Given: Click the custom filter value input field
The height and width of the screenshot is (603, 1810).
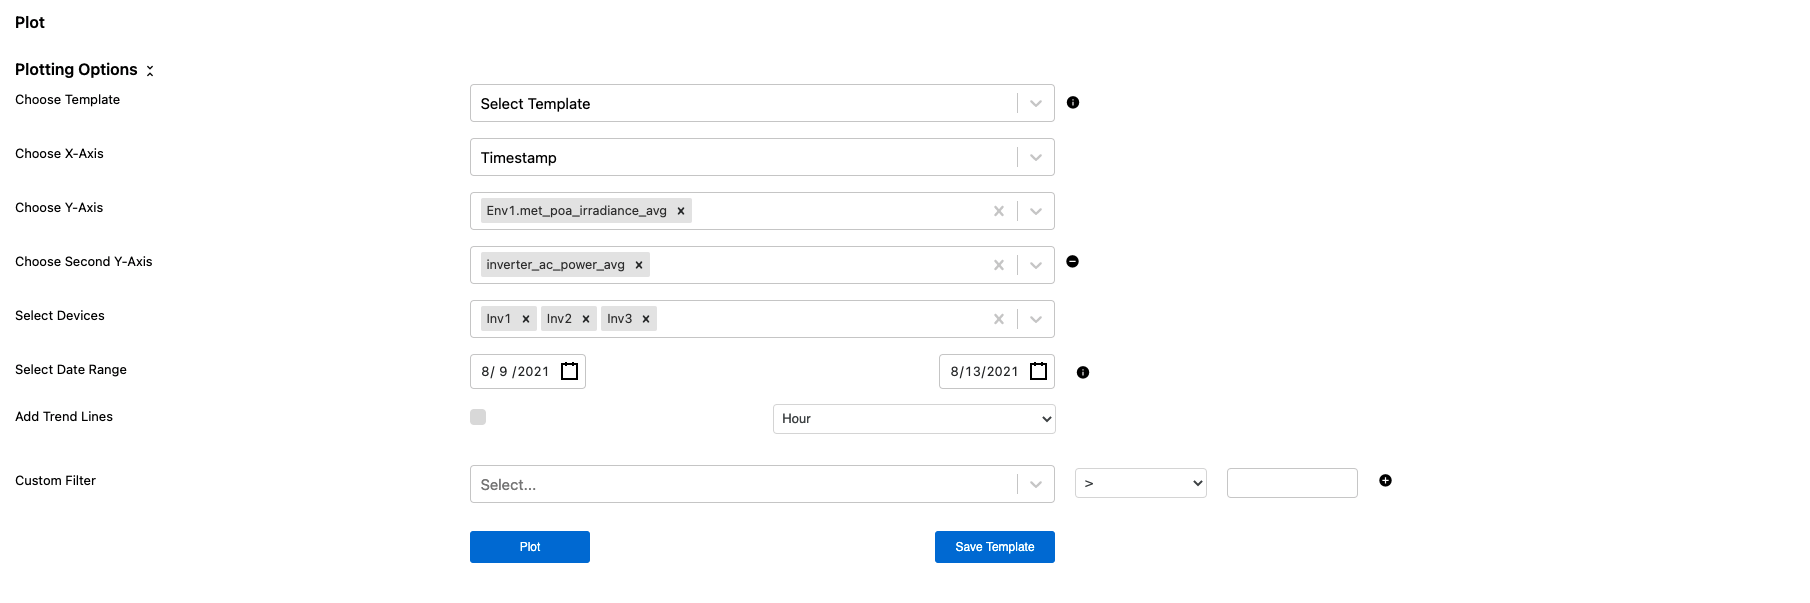Looking at the screenshot, I should [x=1292, y=483].
